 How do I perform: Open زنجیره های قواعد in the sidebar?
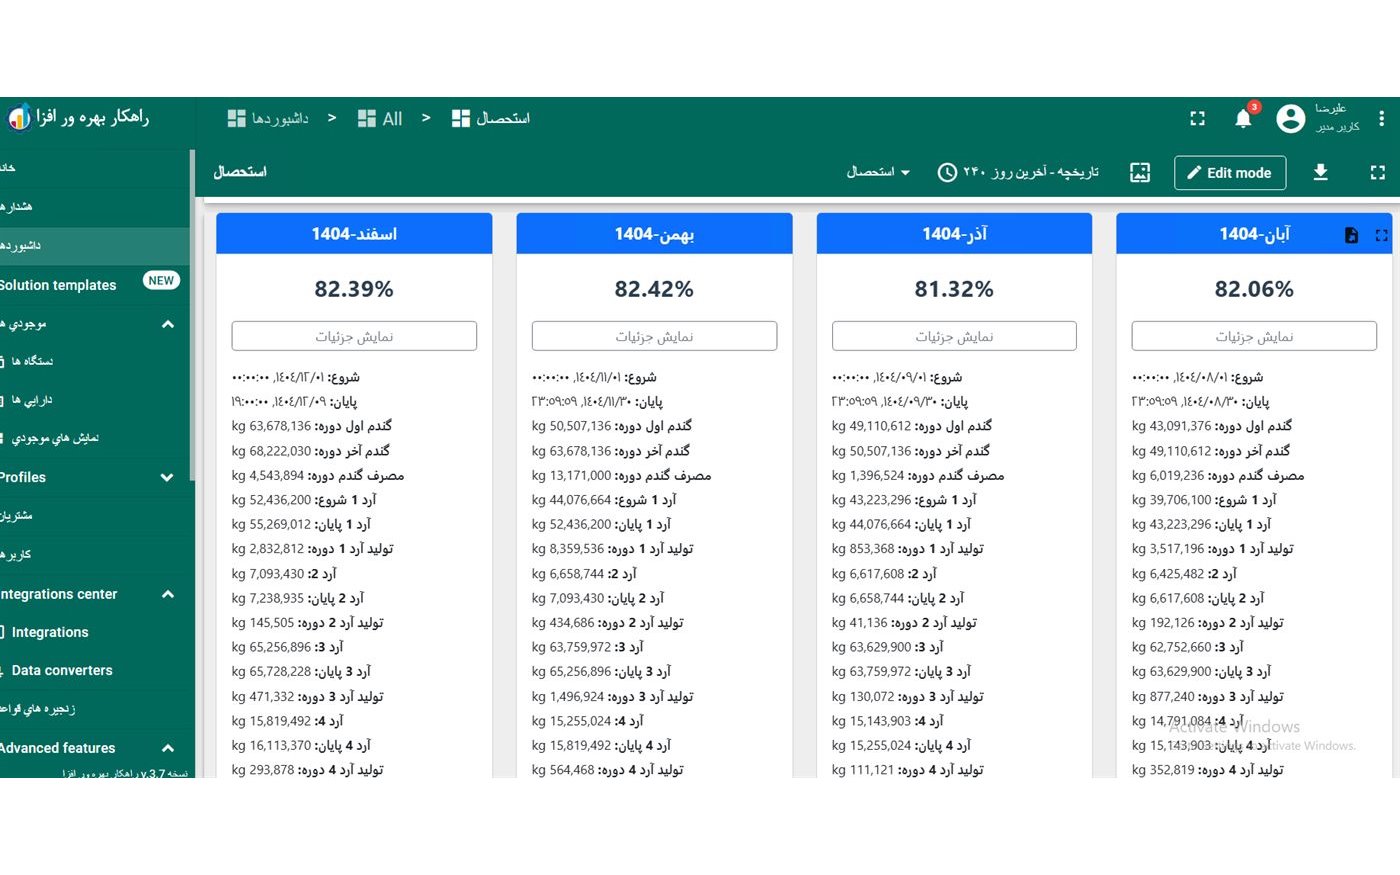95,709
